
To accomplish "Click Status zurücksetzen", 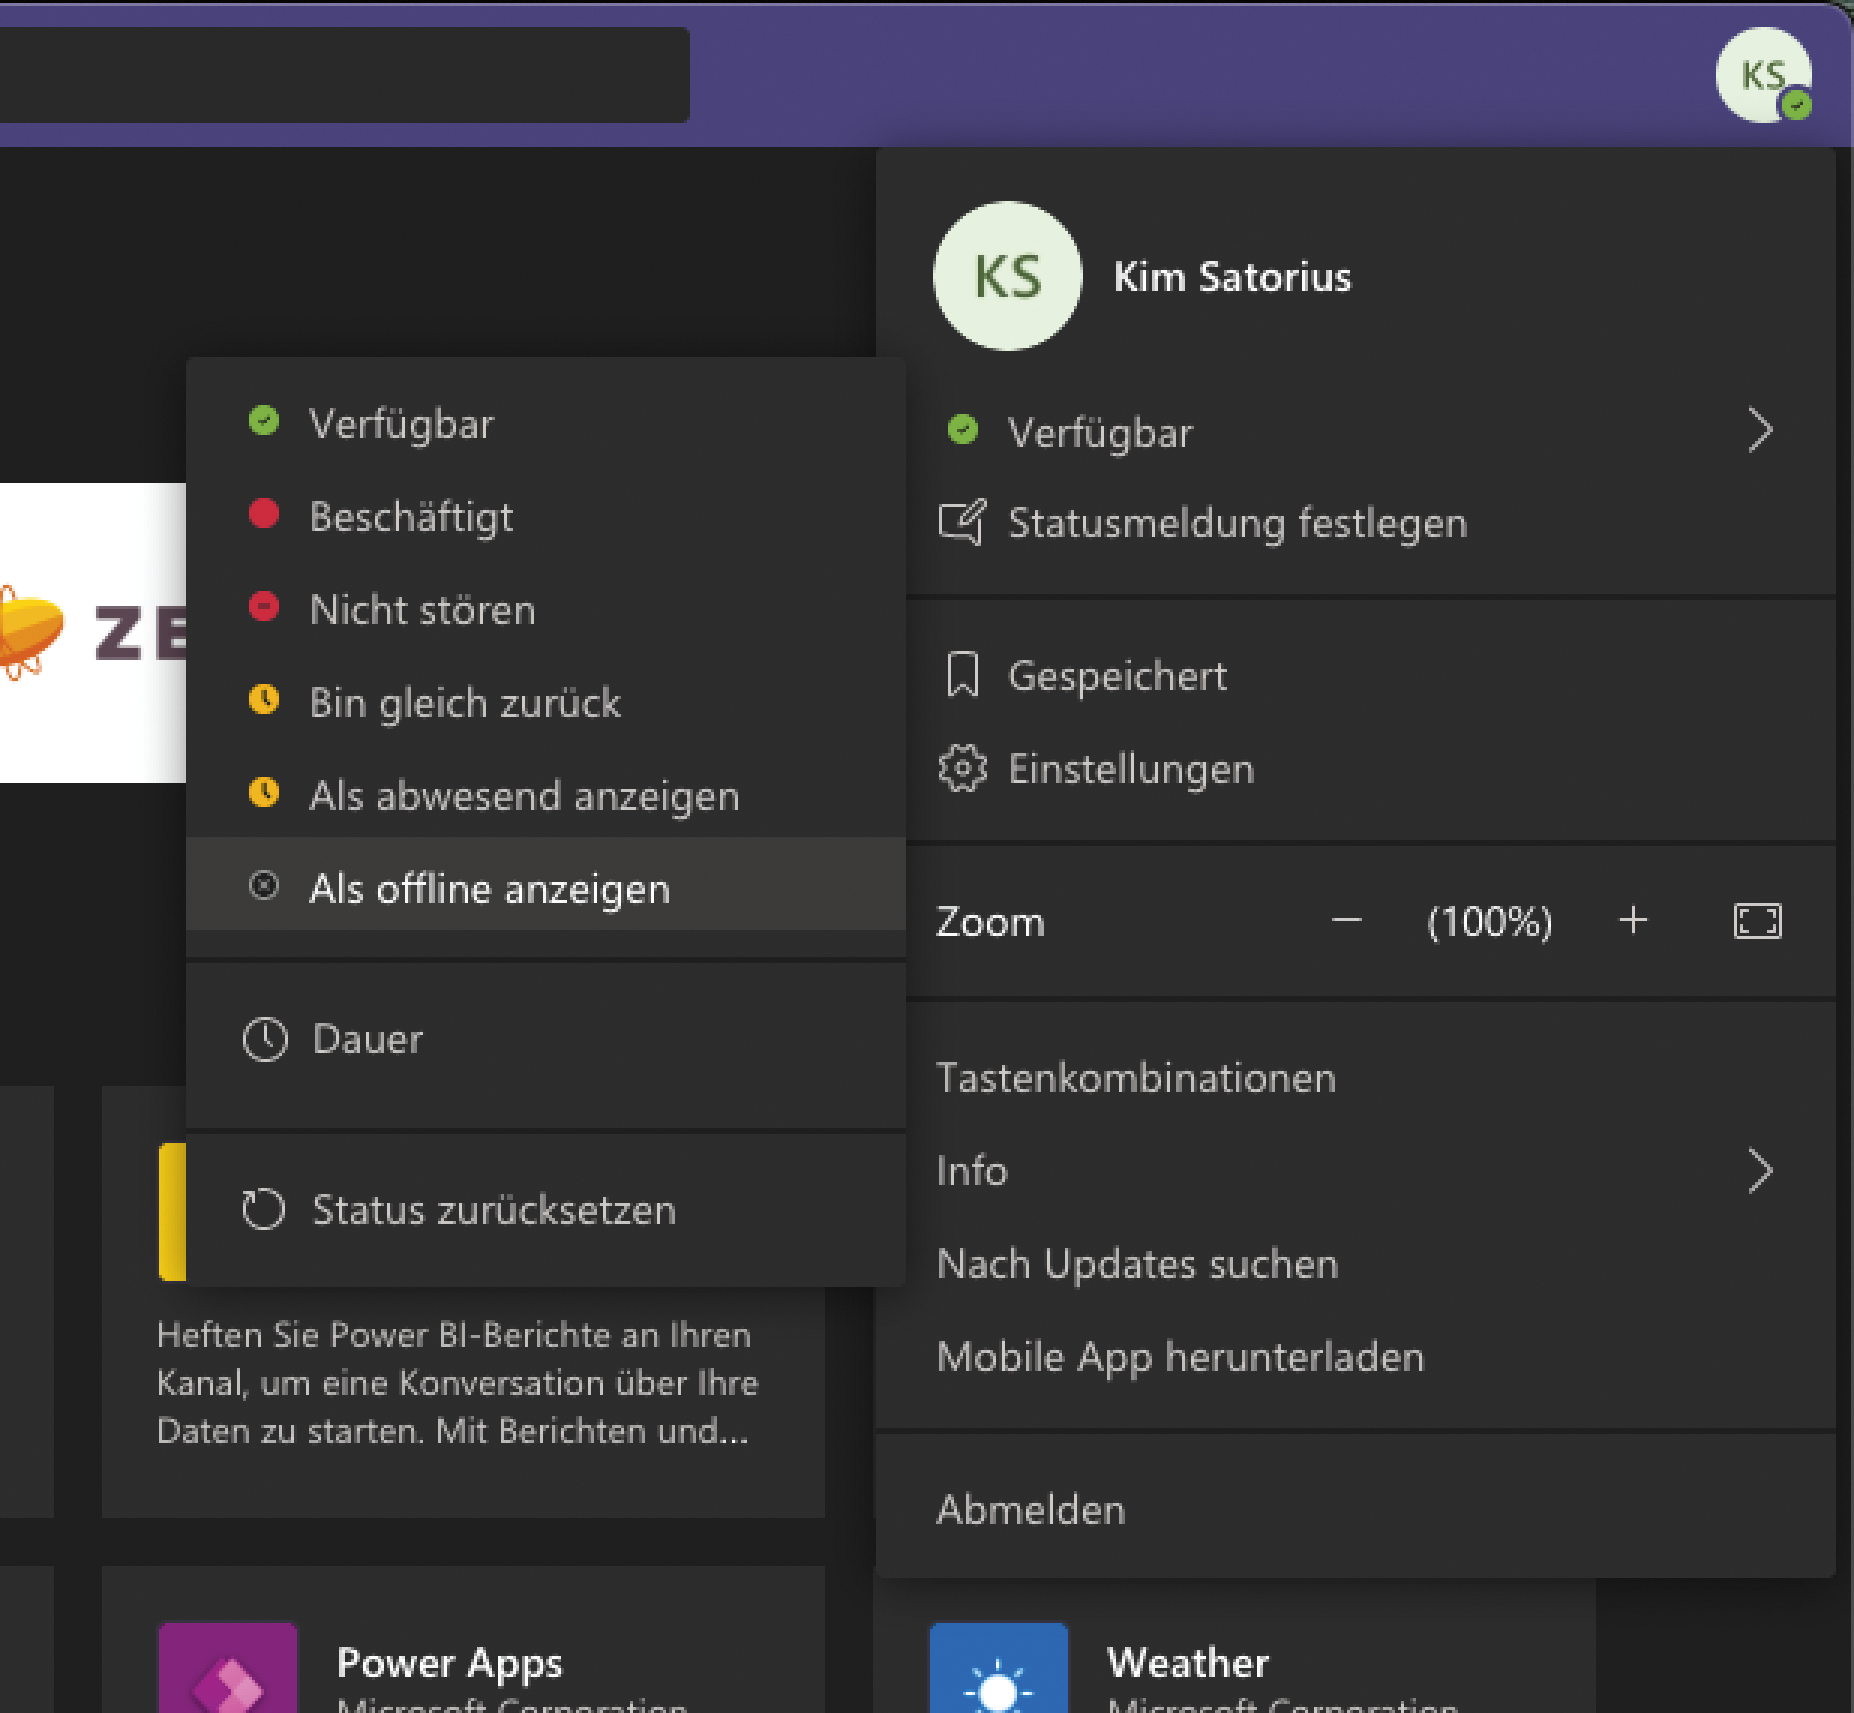I will [x=546, y=1209].
